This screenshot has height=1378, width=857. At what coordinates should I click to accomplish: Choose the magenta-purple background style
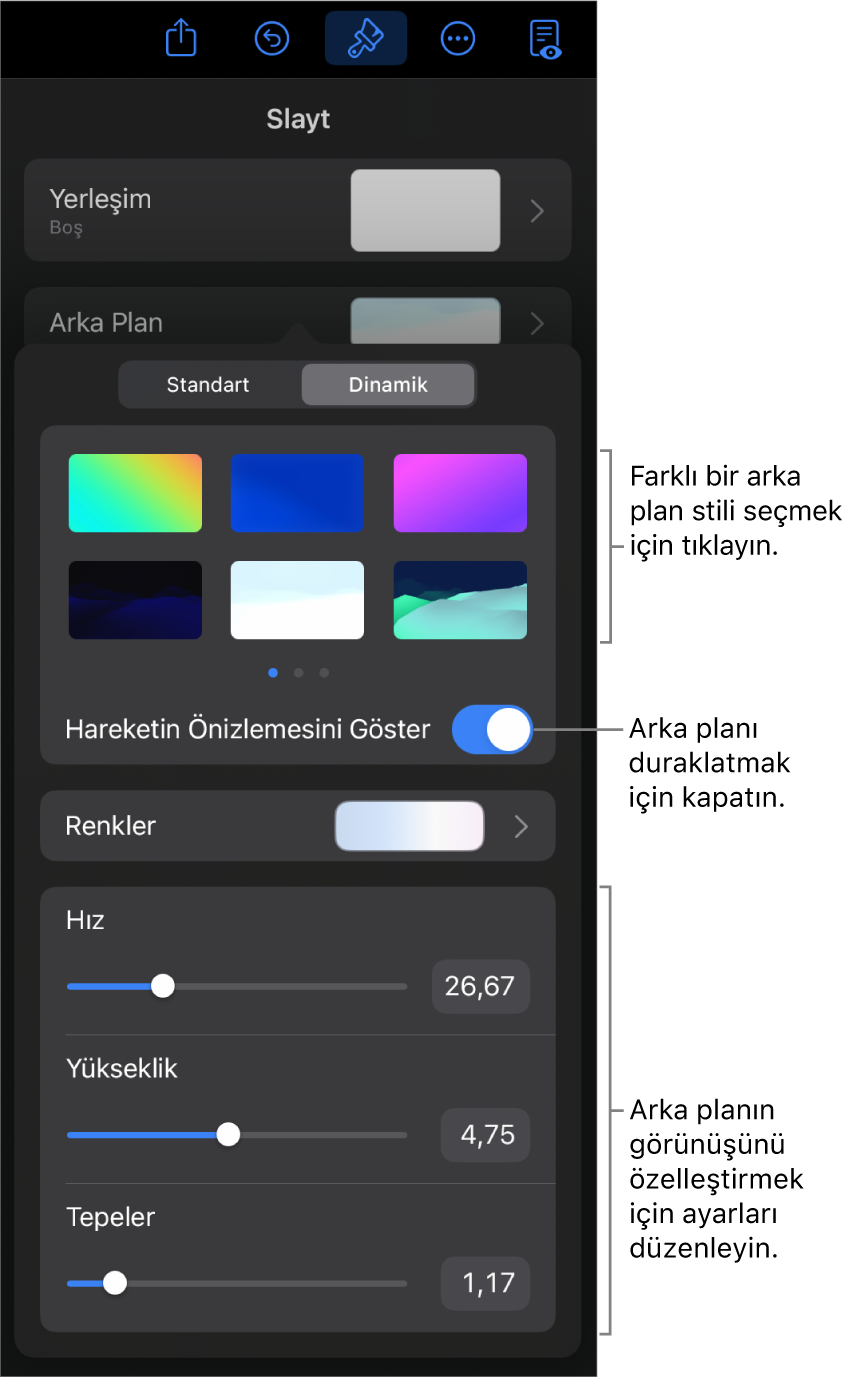460,493
